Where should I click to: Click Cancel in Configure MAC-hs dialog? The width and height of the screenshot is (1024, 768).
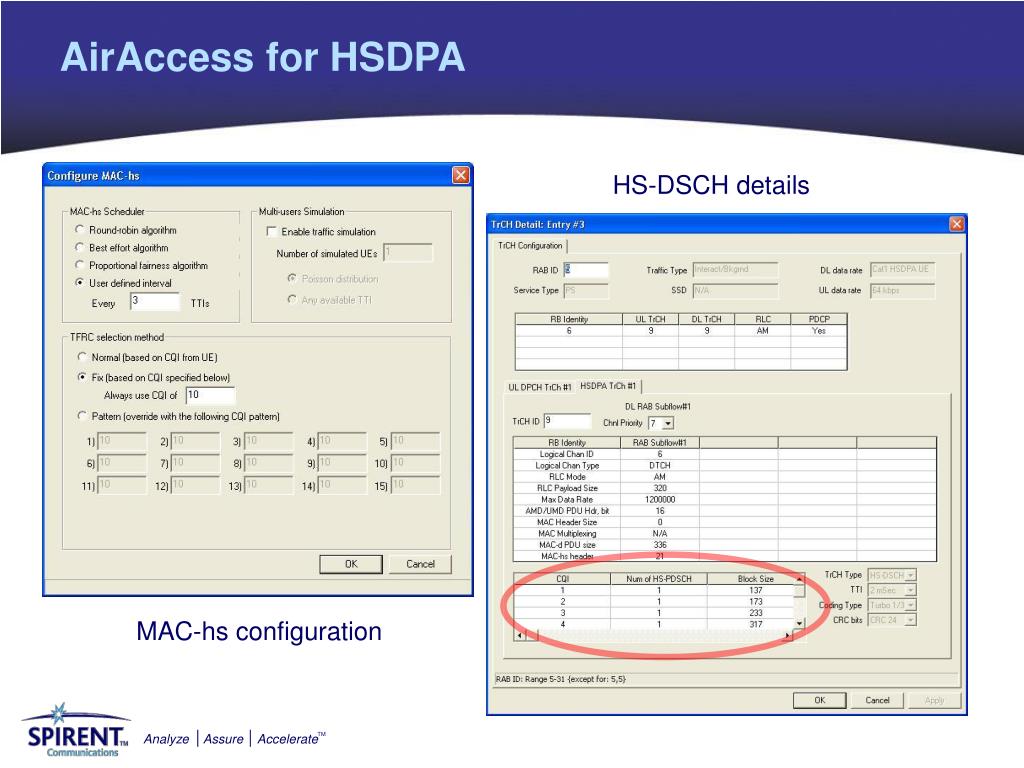click(x=420, y=564)
